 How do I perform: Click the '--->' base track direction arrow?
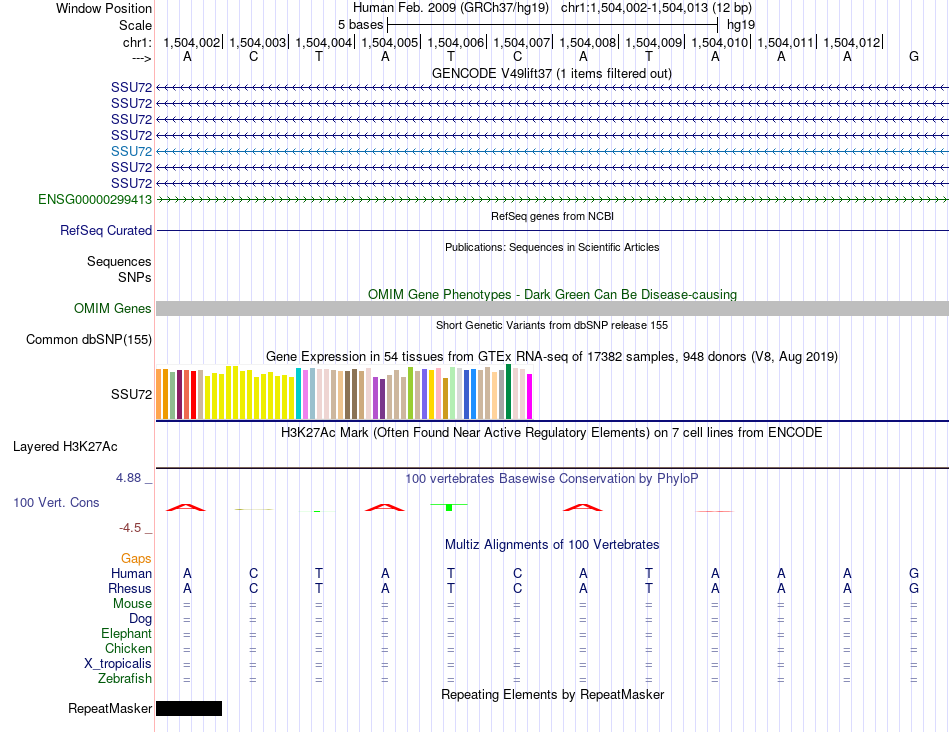pos(141,58)
